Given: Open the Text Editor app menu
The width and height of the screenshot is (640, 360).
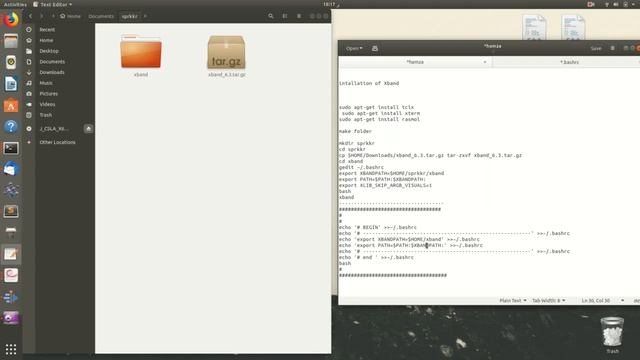Looking at the screenshot, I should pyautogui.click(x=52, y=4).
